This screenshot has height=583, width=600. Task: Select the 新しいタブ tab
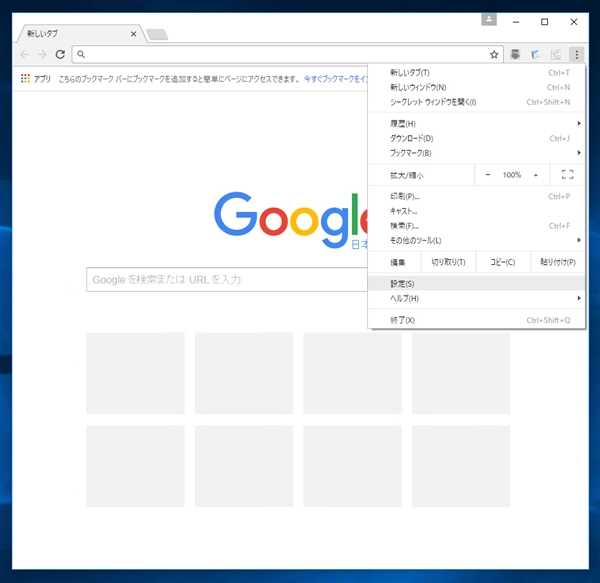coord(80,34)
